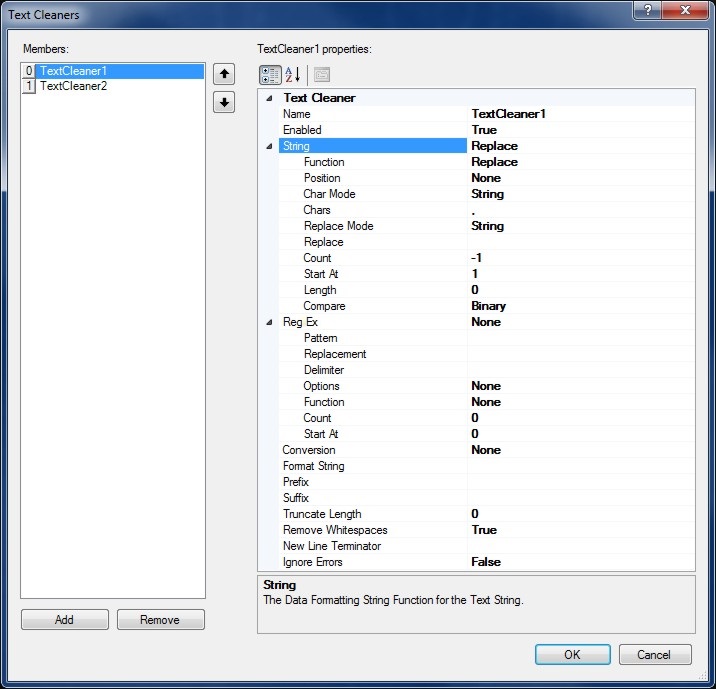Select TextCleaner1 in Members list
The image size is (716, 689).
74,71
